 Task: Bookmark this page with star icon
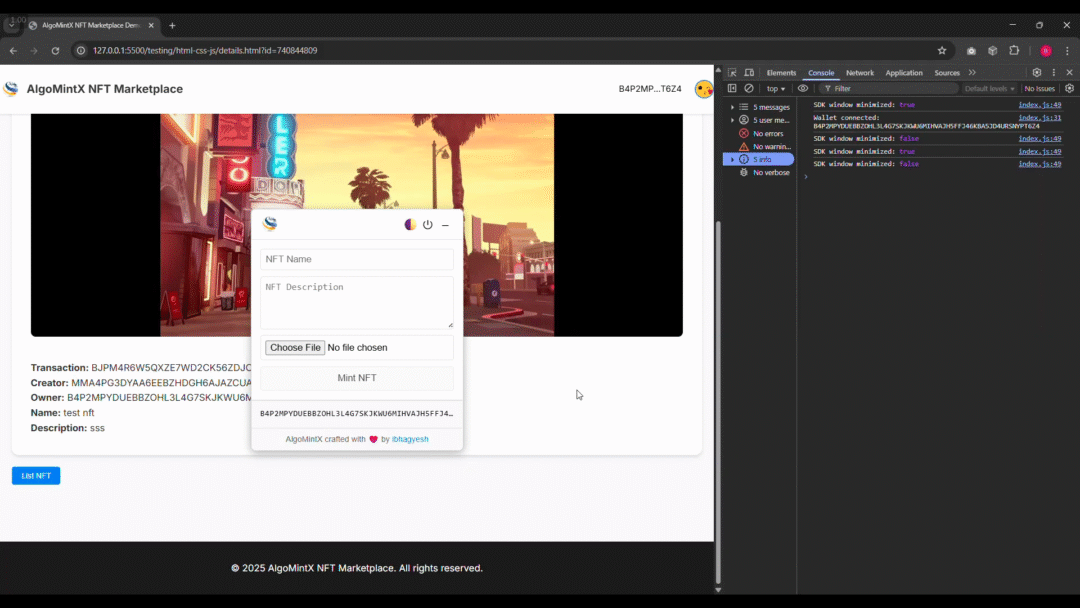[x=942, y=51]
